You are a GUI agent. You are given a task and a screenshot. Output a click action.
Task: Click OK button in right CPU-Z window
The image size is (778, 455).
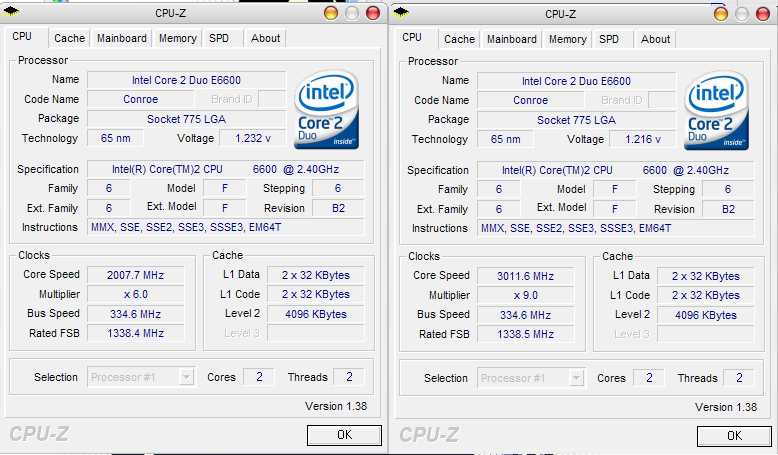[x=734, y=436]
